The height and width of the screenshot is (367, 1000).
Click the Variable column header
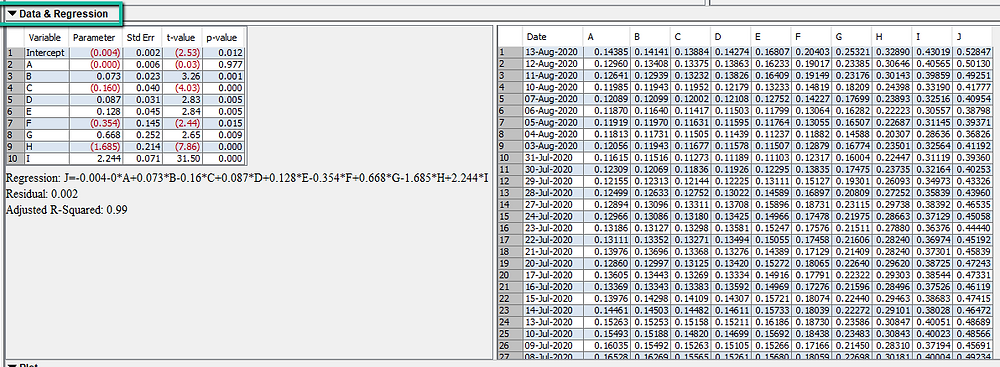click(x=45, y=38)
